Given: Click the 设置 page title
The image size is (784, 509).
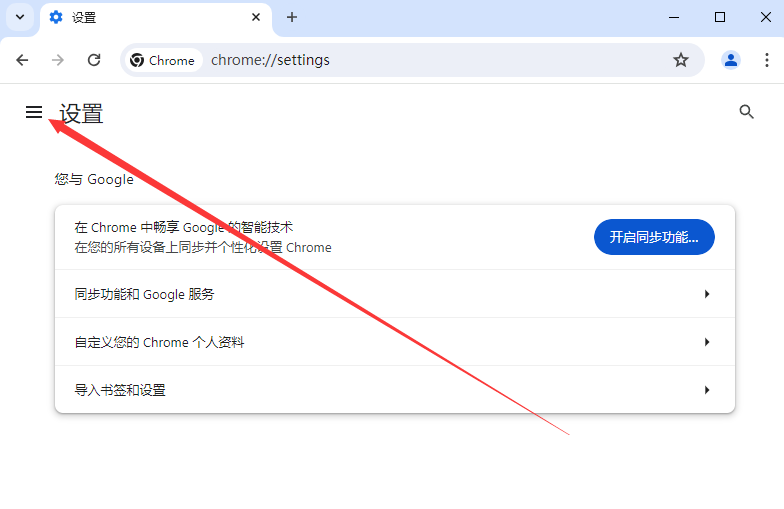Looking at the screenshot, I should pyautogui.click(x=81, y=114).
